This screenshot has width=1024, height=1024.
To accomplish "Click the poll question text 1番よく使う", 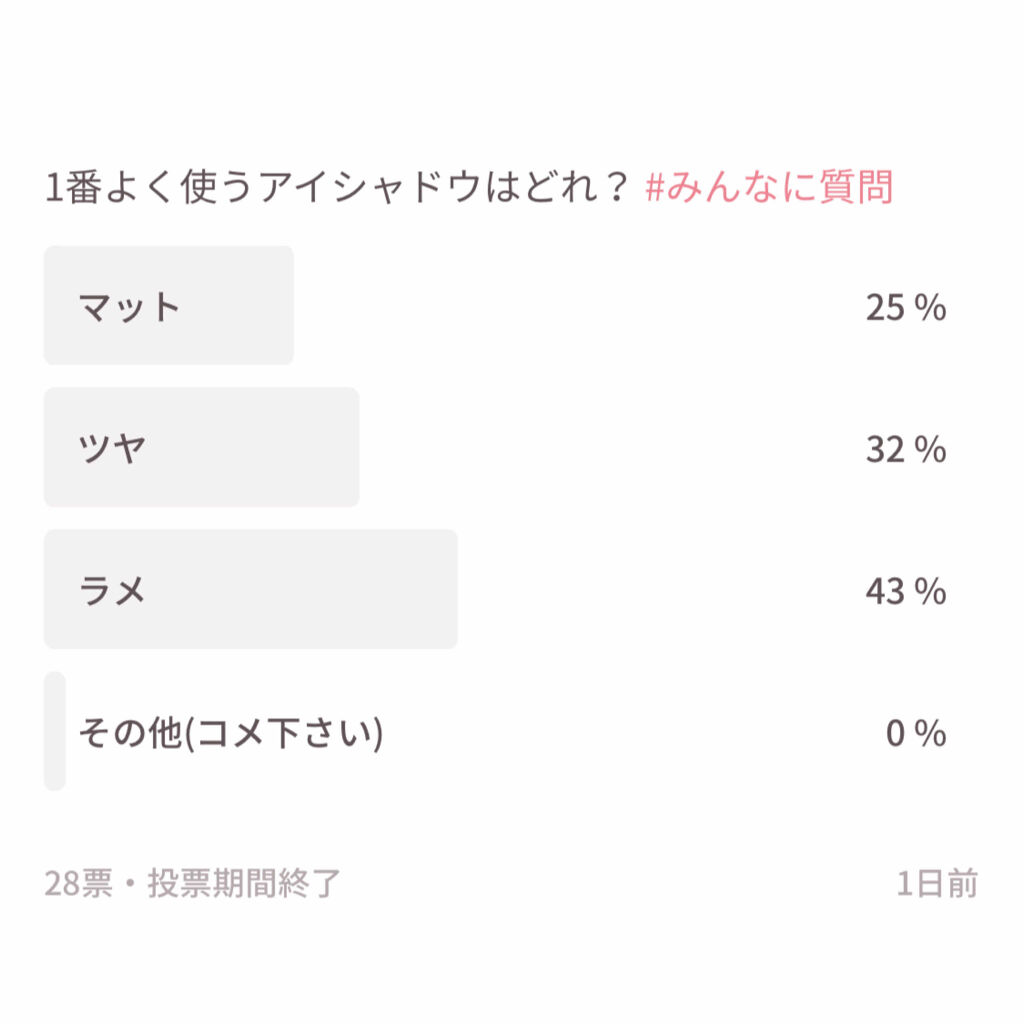I will [145, 188].
